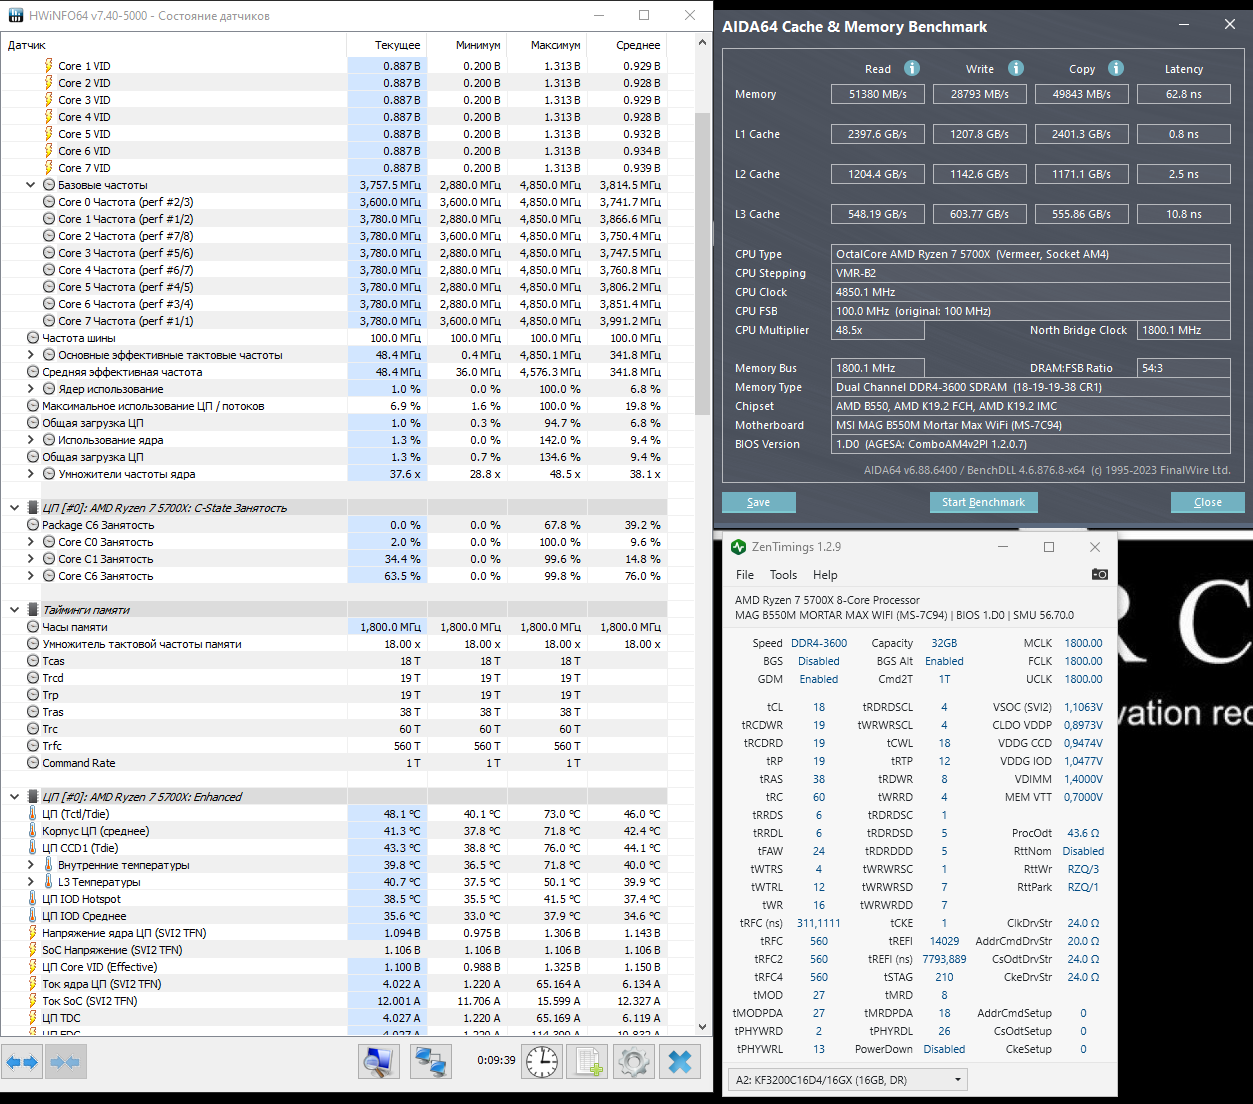Click the ZenTimings app icon in title bar

pos(739,547)
